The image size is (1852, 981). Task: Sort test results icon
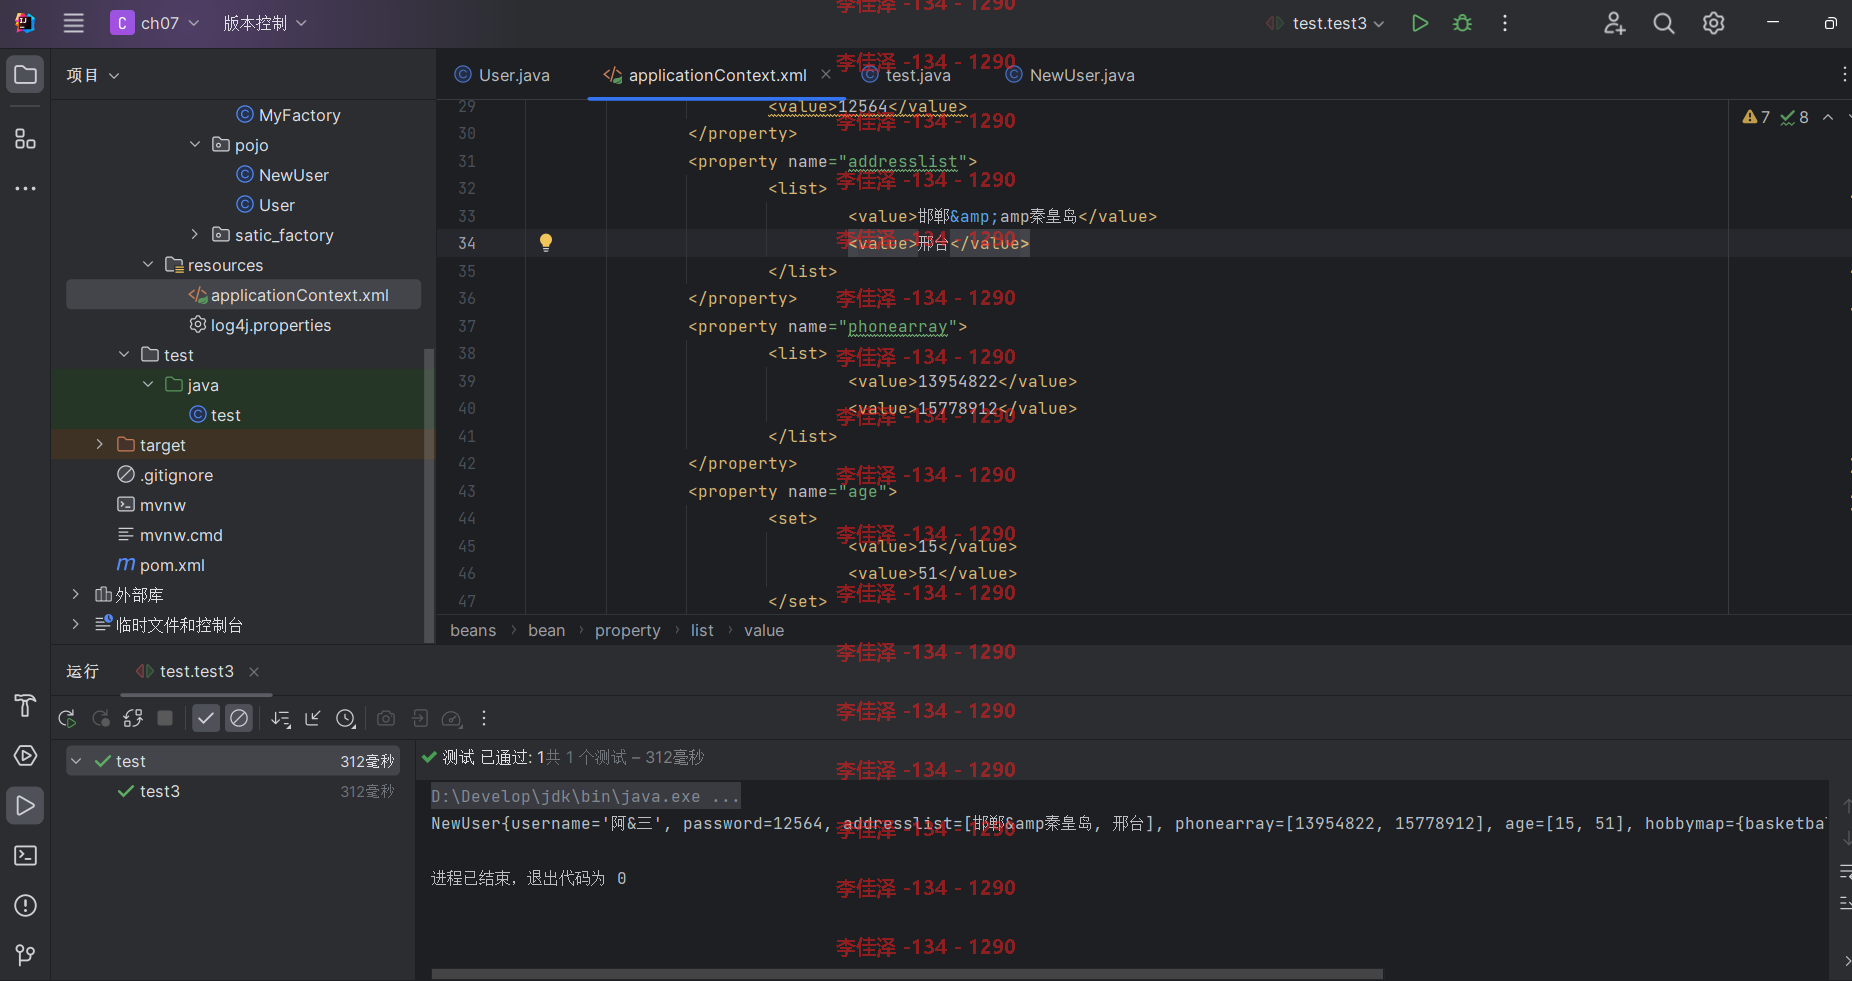281,718
